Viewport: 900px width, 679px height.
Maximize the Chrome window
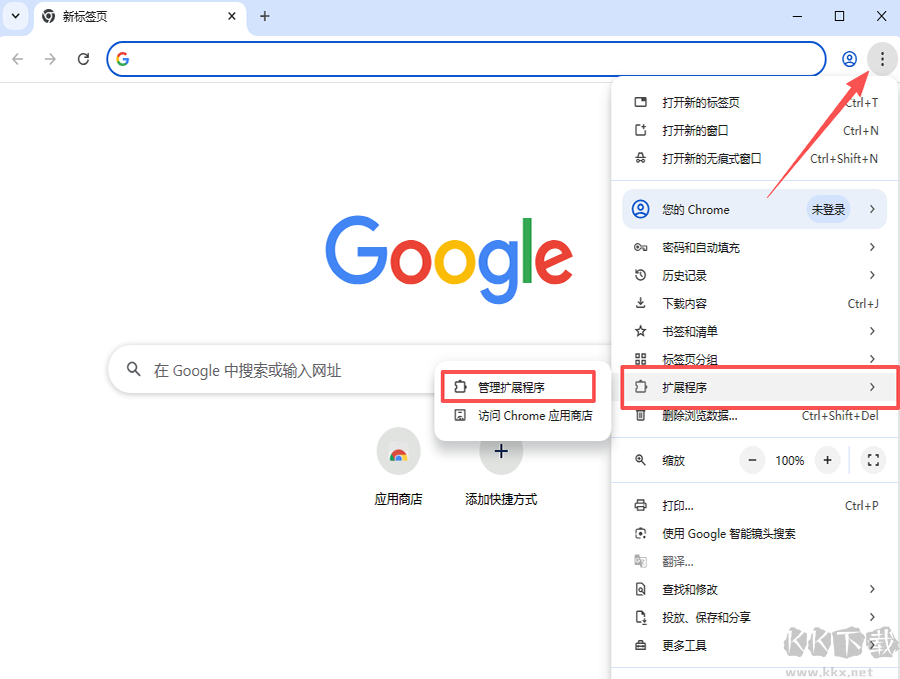coord(839,16)
